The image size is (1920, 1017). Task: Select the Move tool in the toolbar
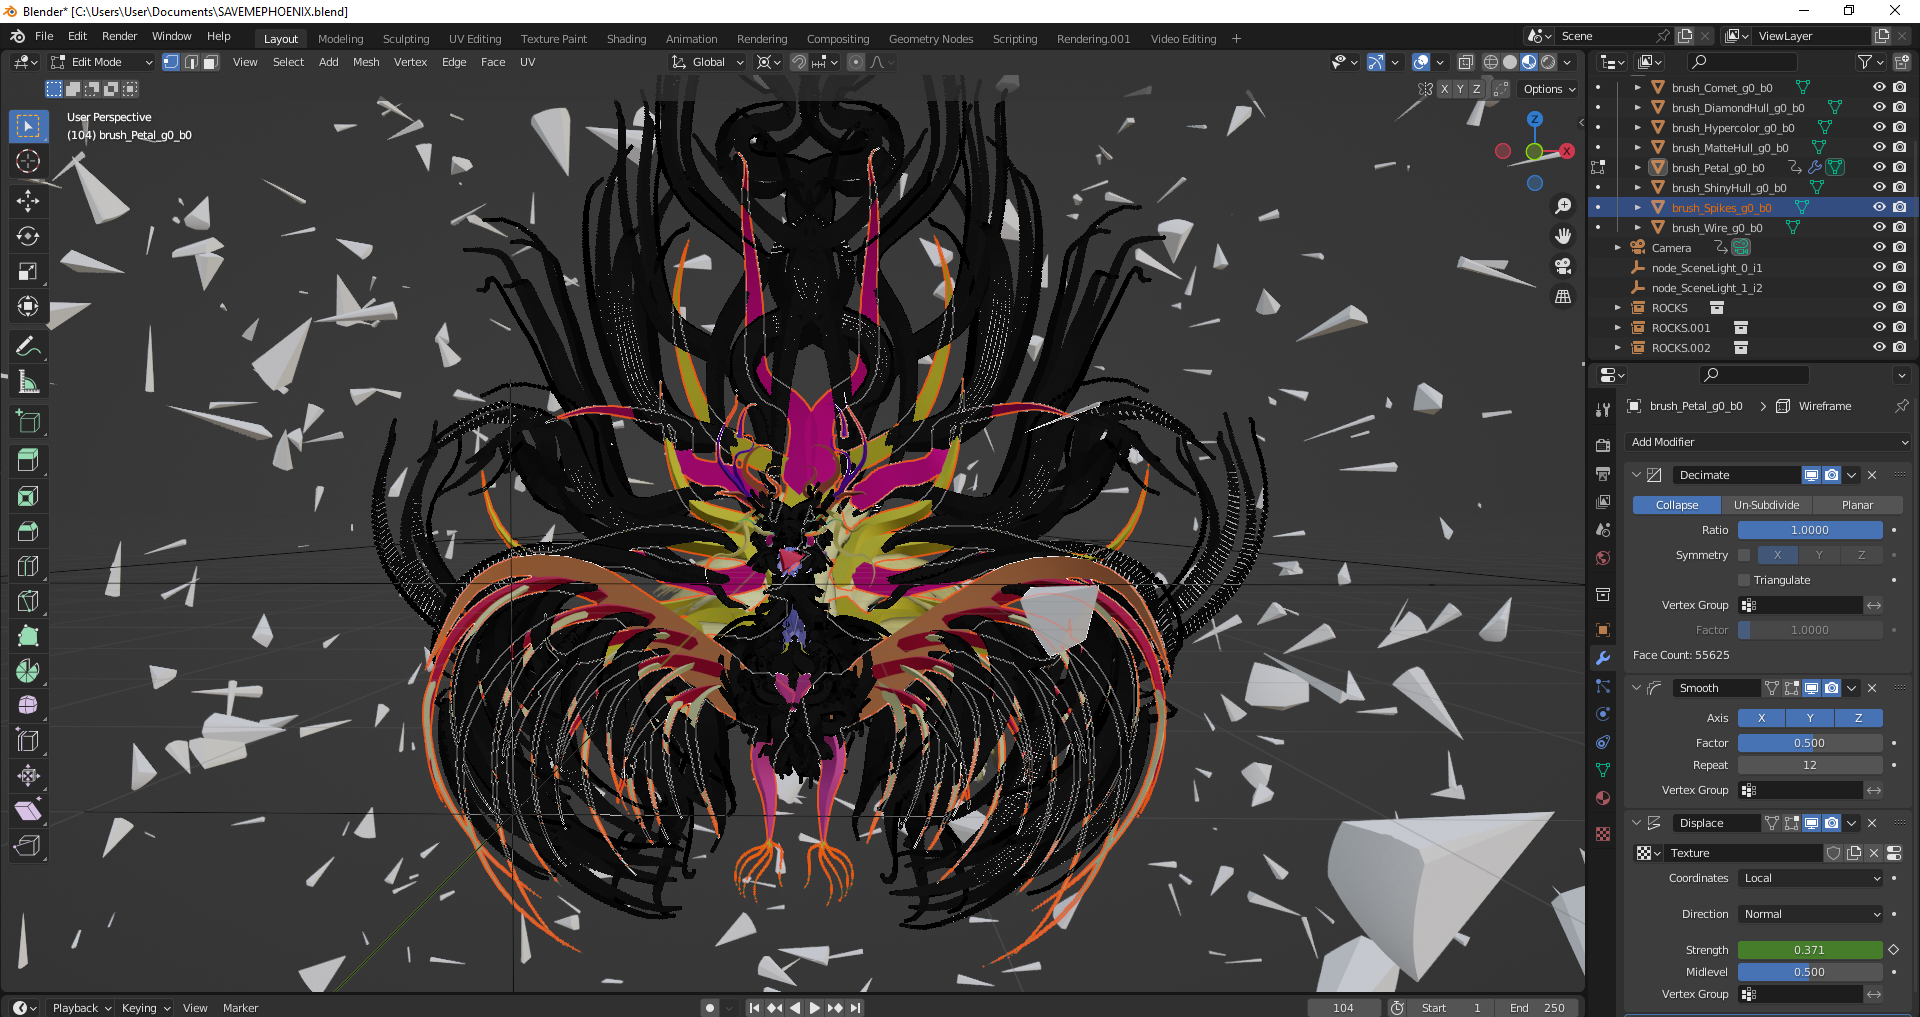pyautogui.click(x=28, y=201)
